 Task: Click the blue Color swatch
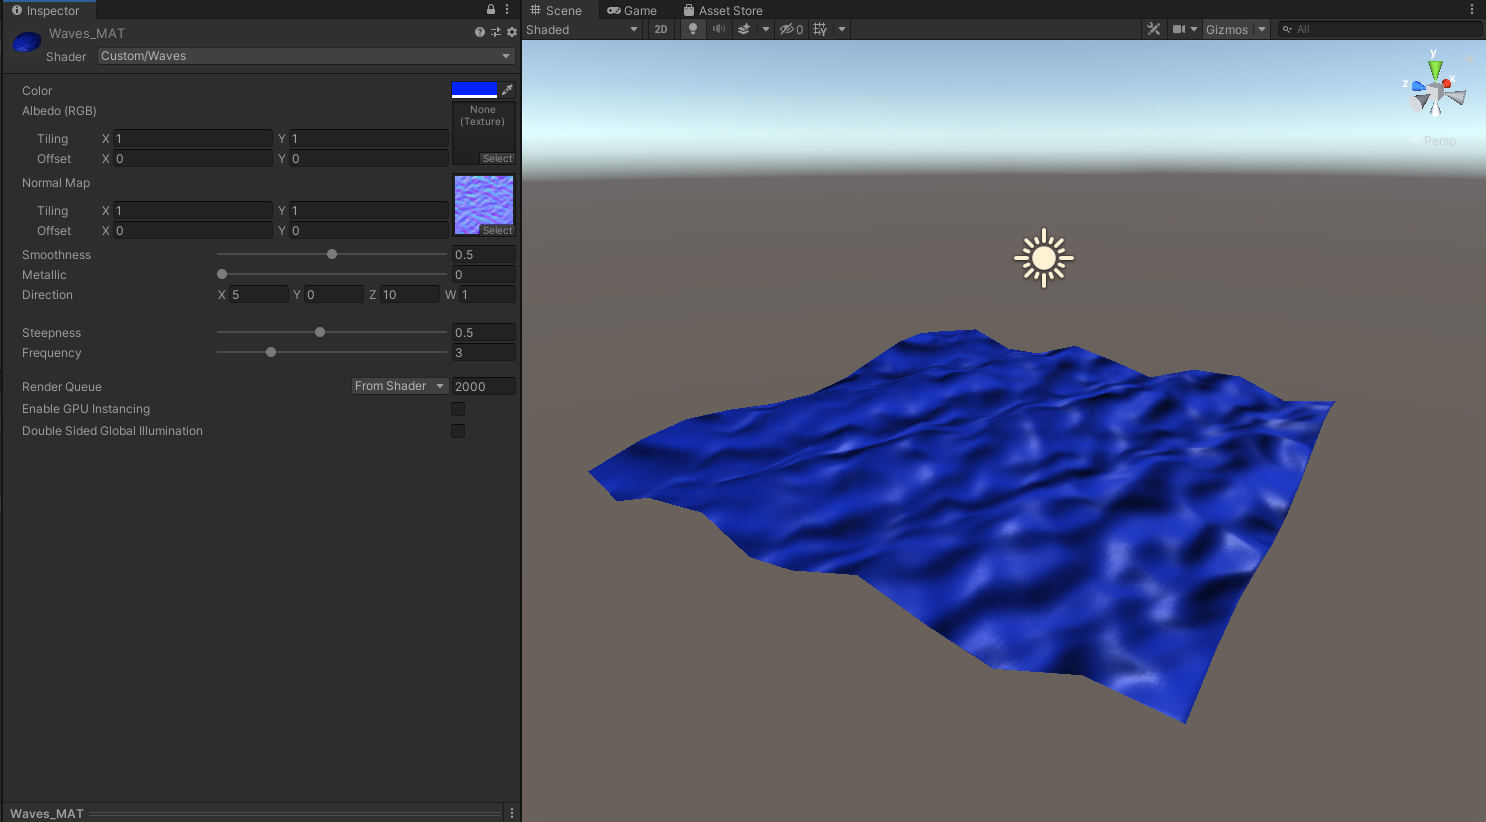point(474,90)
